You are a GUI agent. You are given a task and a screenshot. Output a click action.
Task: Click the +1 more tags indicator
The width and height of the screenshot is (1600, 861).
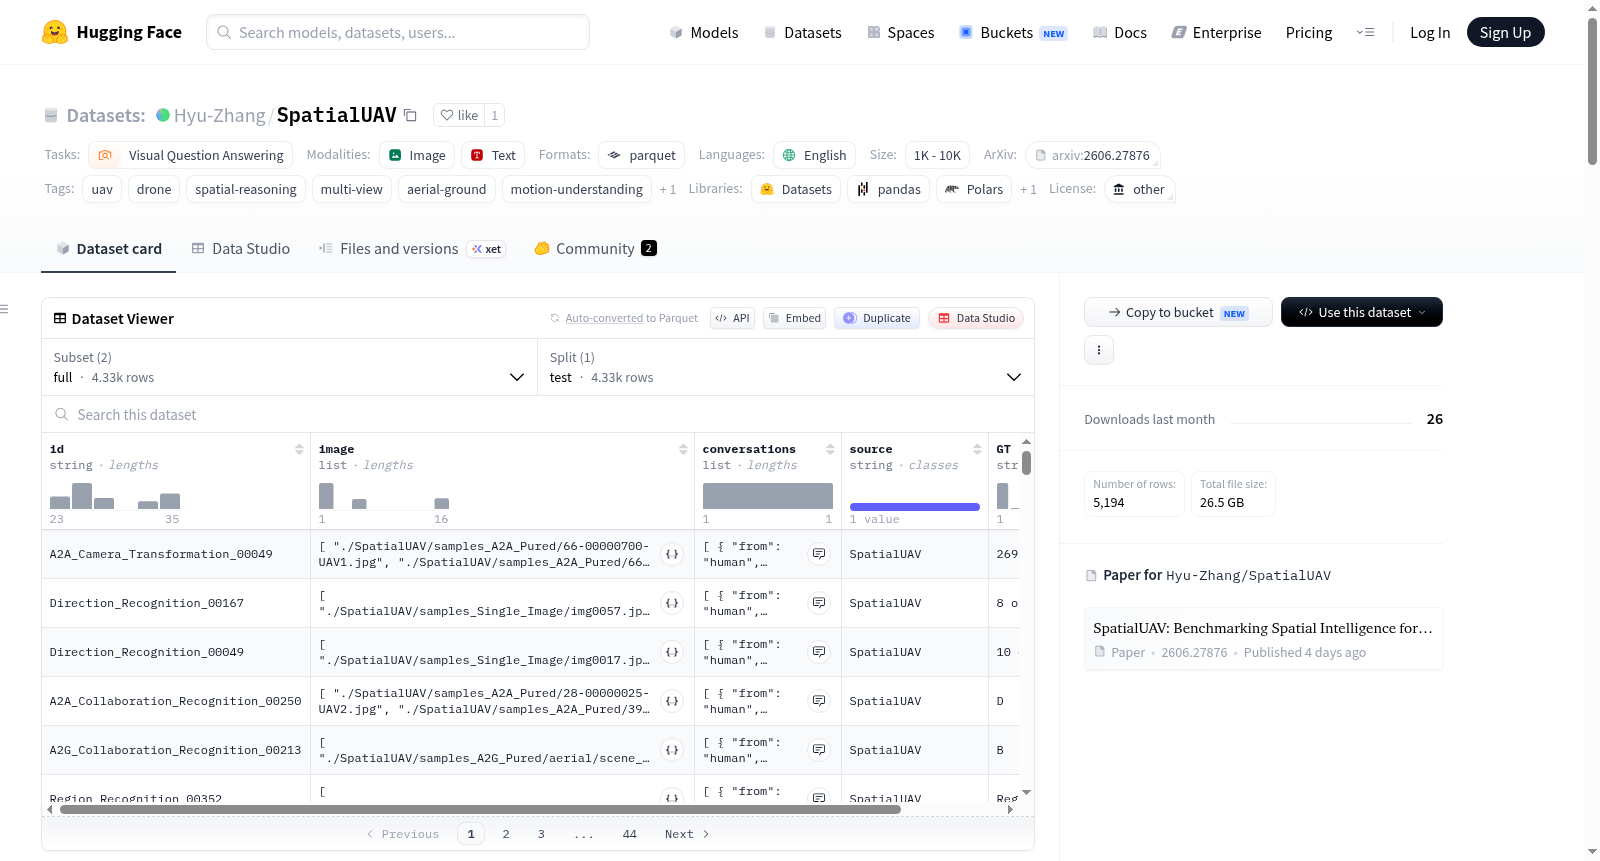[668, 189]
